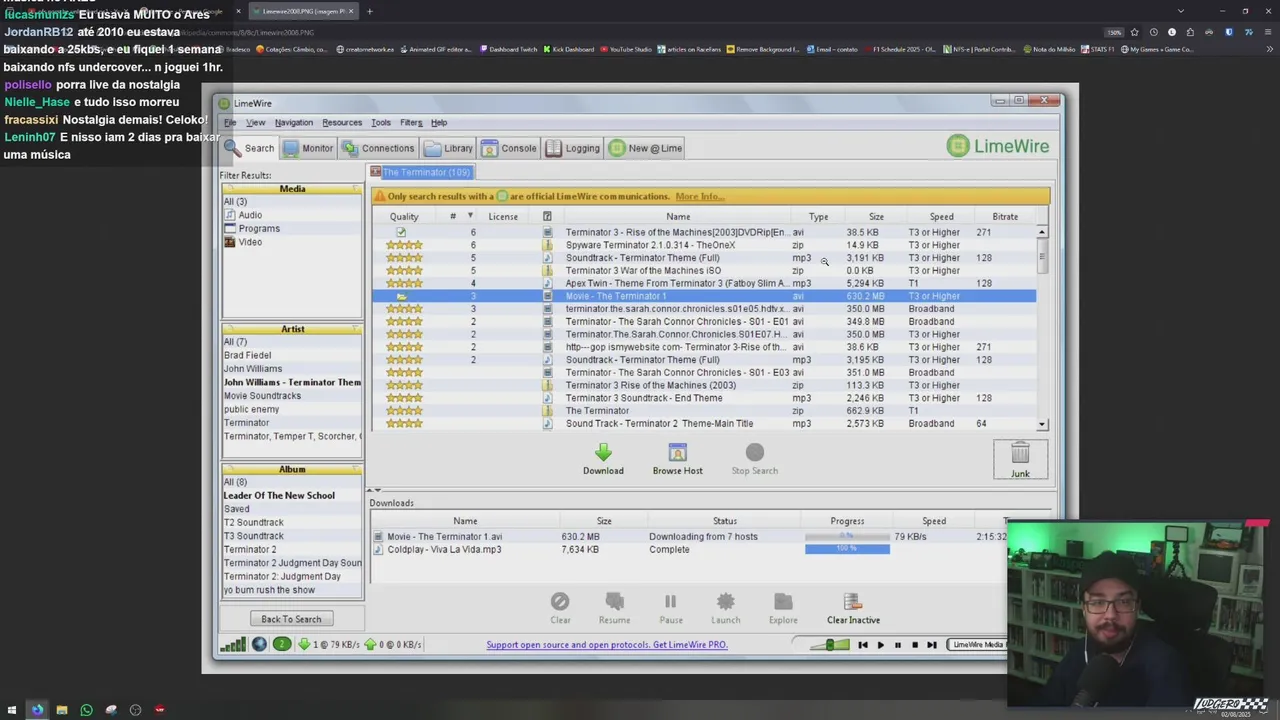Click the Speed column header in search results
Image resolution: width=1280 pixels, height=720 pixels.
pos(941,216)
